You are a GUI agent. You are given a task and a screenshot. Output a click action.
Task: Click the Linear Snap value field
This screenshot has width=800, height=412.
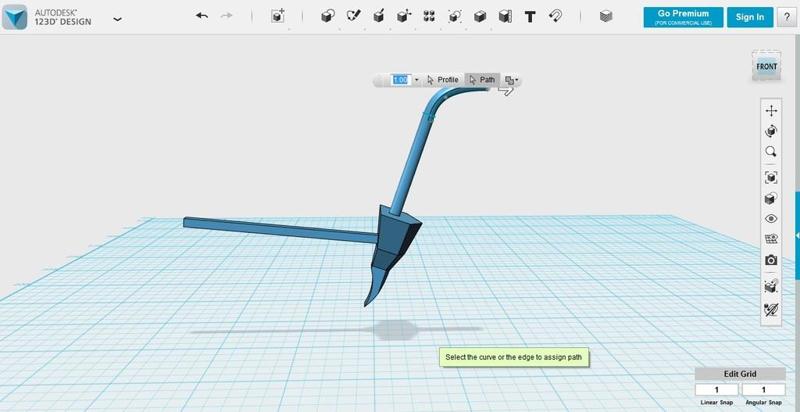tap(717, 389)
